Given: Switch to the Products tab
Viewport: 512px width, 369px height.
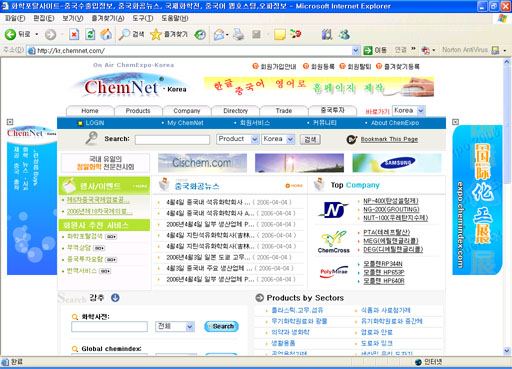Looking at the screenshot, I should coord(138,111).
